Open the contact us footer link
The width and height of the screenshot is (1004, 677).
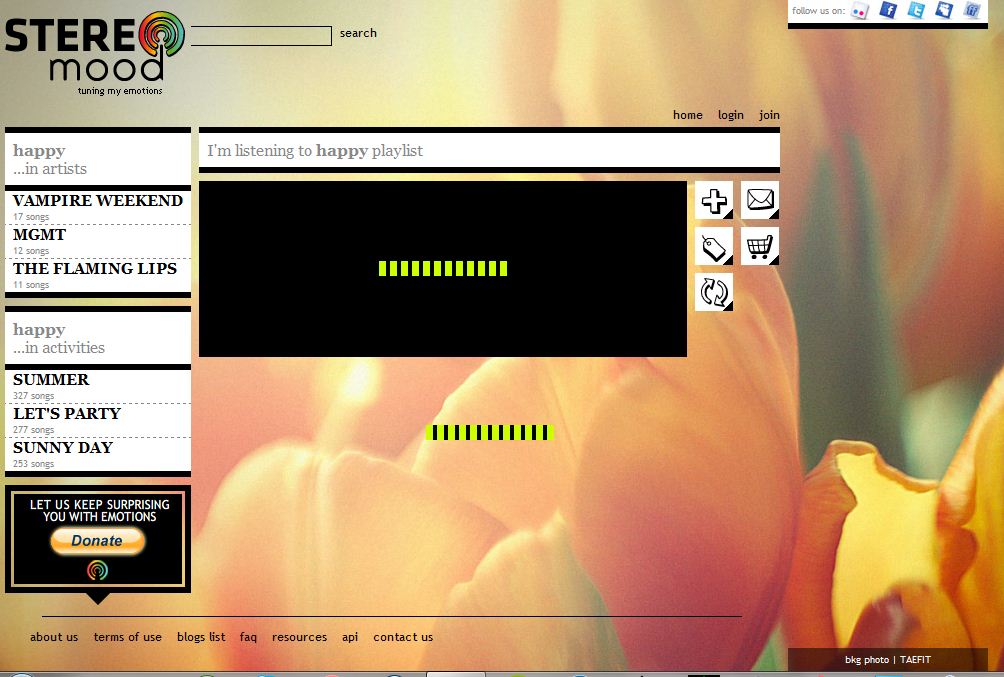(x=403, y=637)
